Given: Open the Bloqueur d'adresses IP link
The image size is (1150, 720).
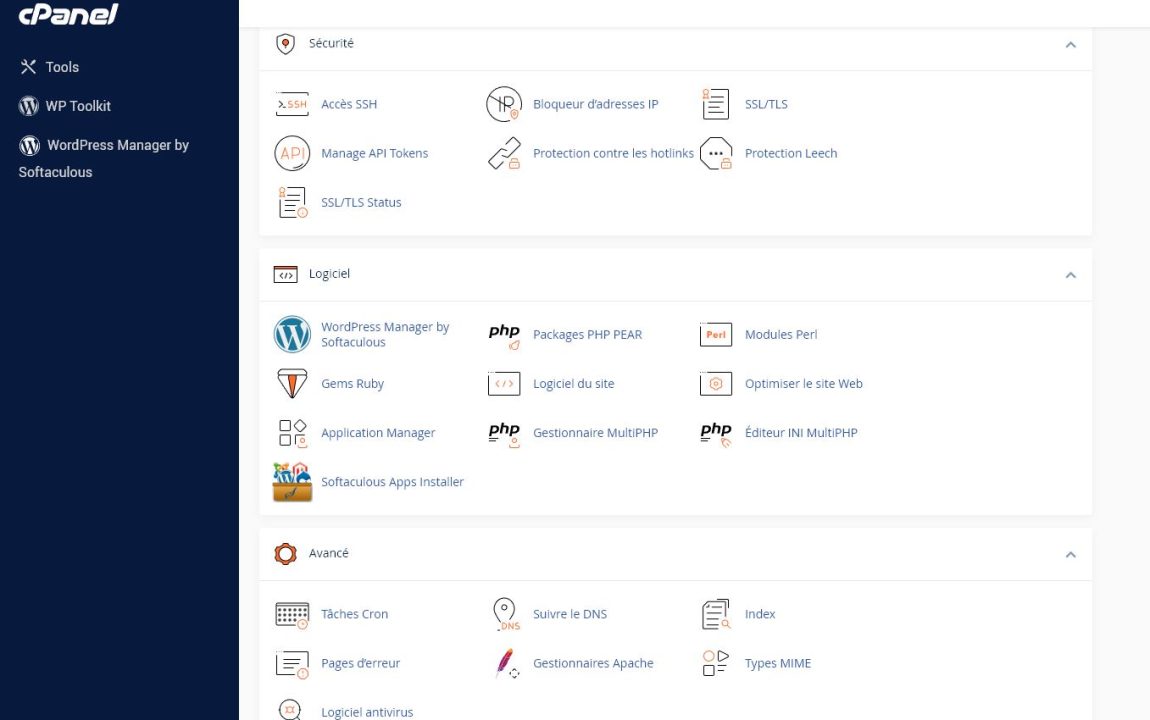Looking at the screenshot, I should coord(596,104).
